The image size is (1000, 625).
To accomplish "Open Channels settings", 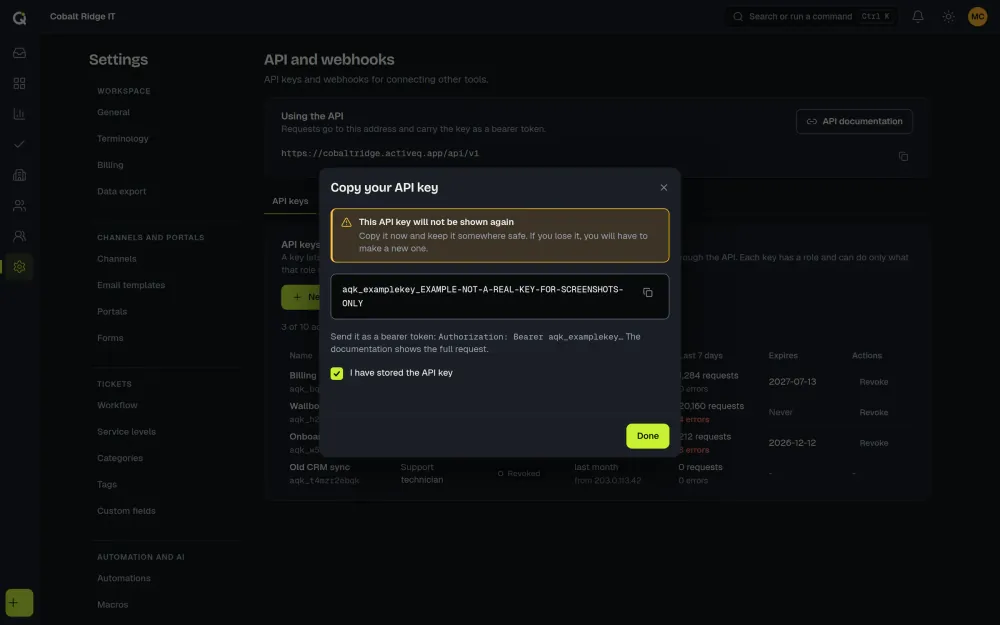I will [117, 259].
